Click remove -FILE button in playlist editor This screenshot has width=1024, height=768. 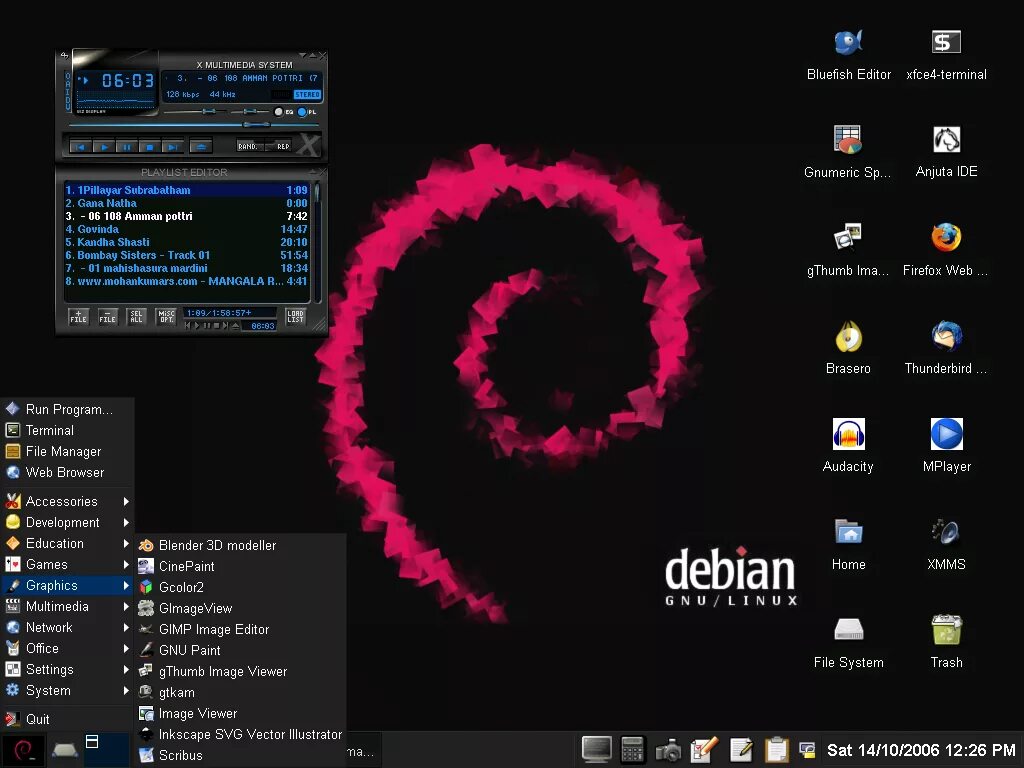(x=108, y=317)
